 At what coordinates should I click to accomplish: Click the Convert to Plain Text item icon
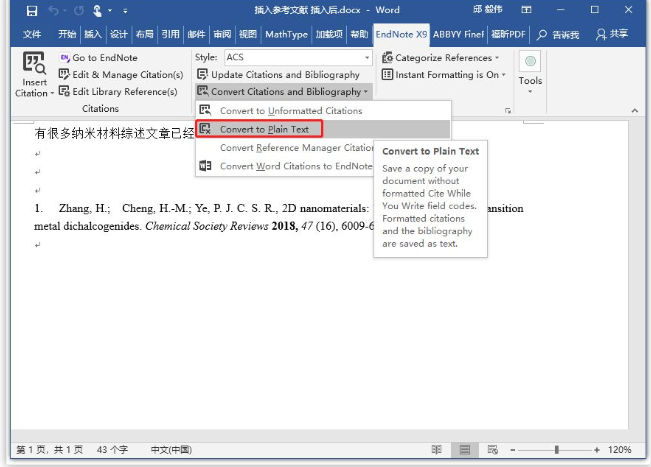[x=206, y=129]
